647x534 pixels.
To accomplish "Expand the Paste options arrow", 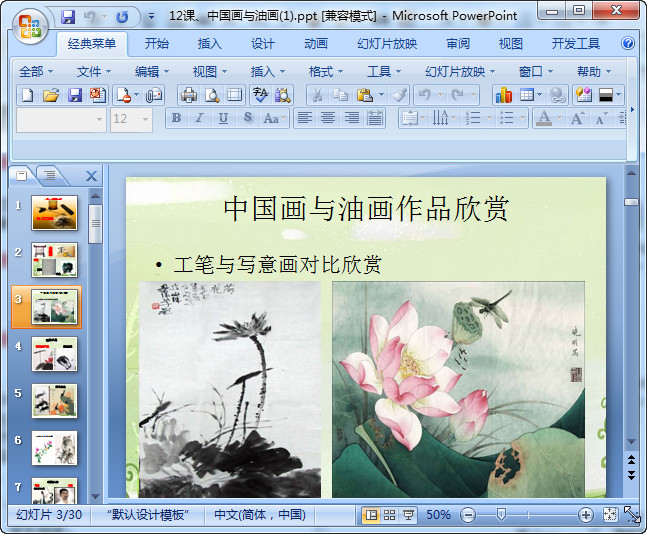I will pyautogui.click(x=381, y=95).
